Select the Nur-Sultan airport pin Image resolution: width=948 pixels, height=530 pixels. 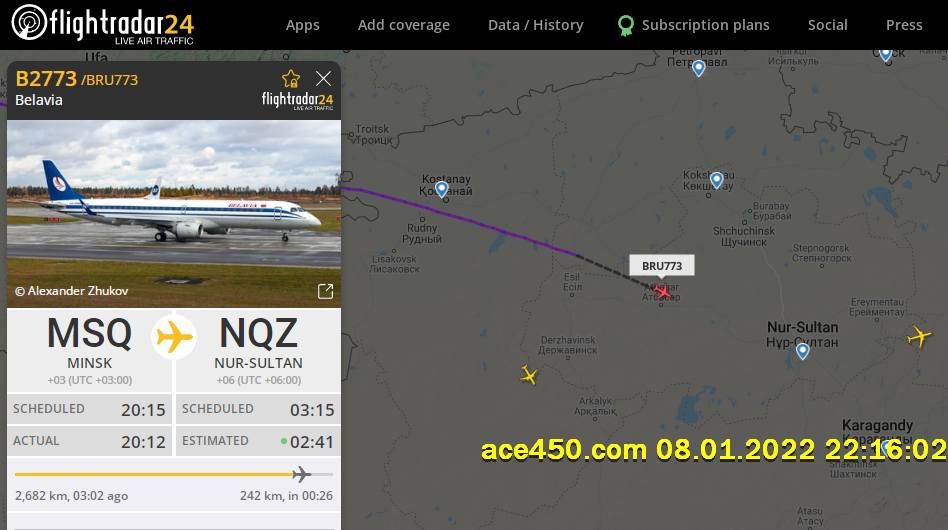click(802, 351)
